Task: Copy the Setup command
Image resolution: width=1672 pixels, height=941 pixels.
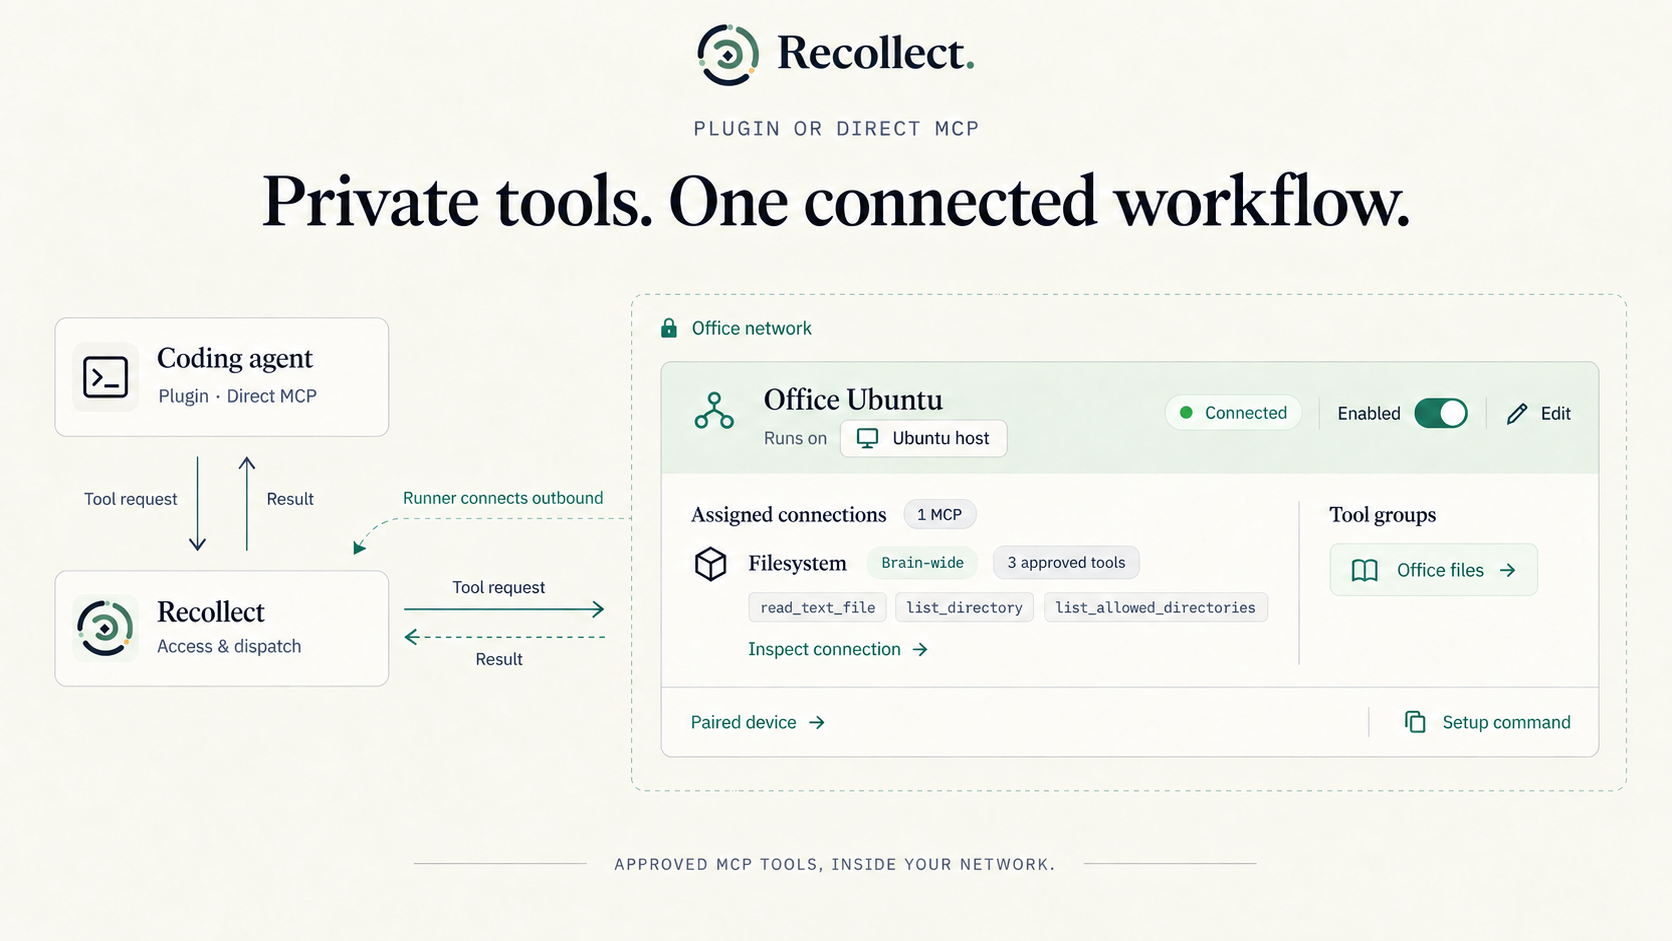Action: [x=1488, y=722]
